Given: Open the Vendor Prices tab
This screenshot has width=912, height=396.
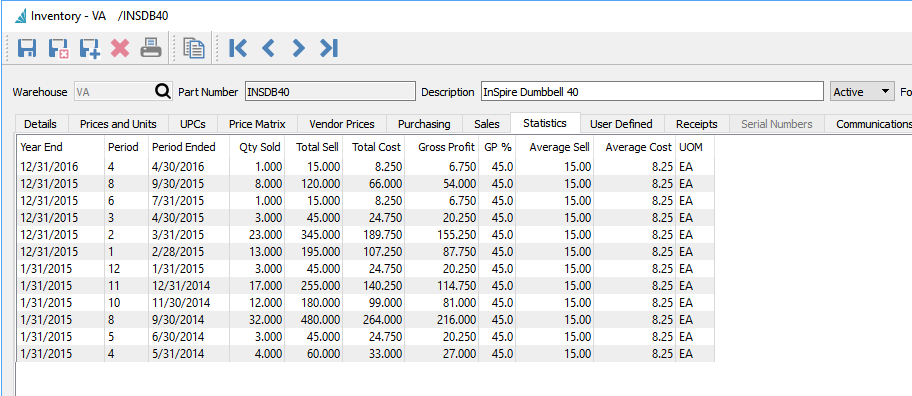Looking at the screenshot, I should (342, 124).
